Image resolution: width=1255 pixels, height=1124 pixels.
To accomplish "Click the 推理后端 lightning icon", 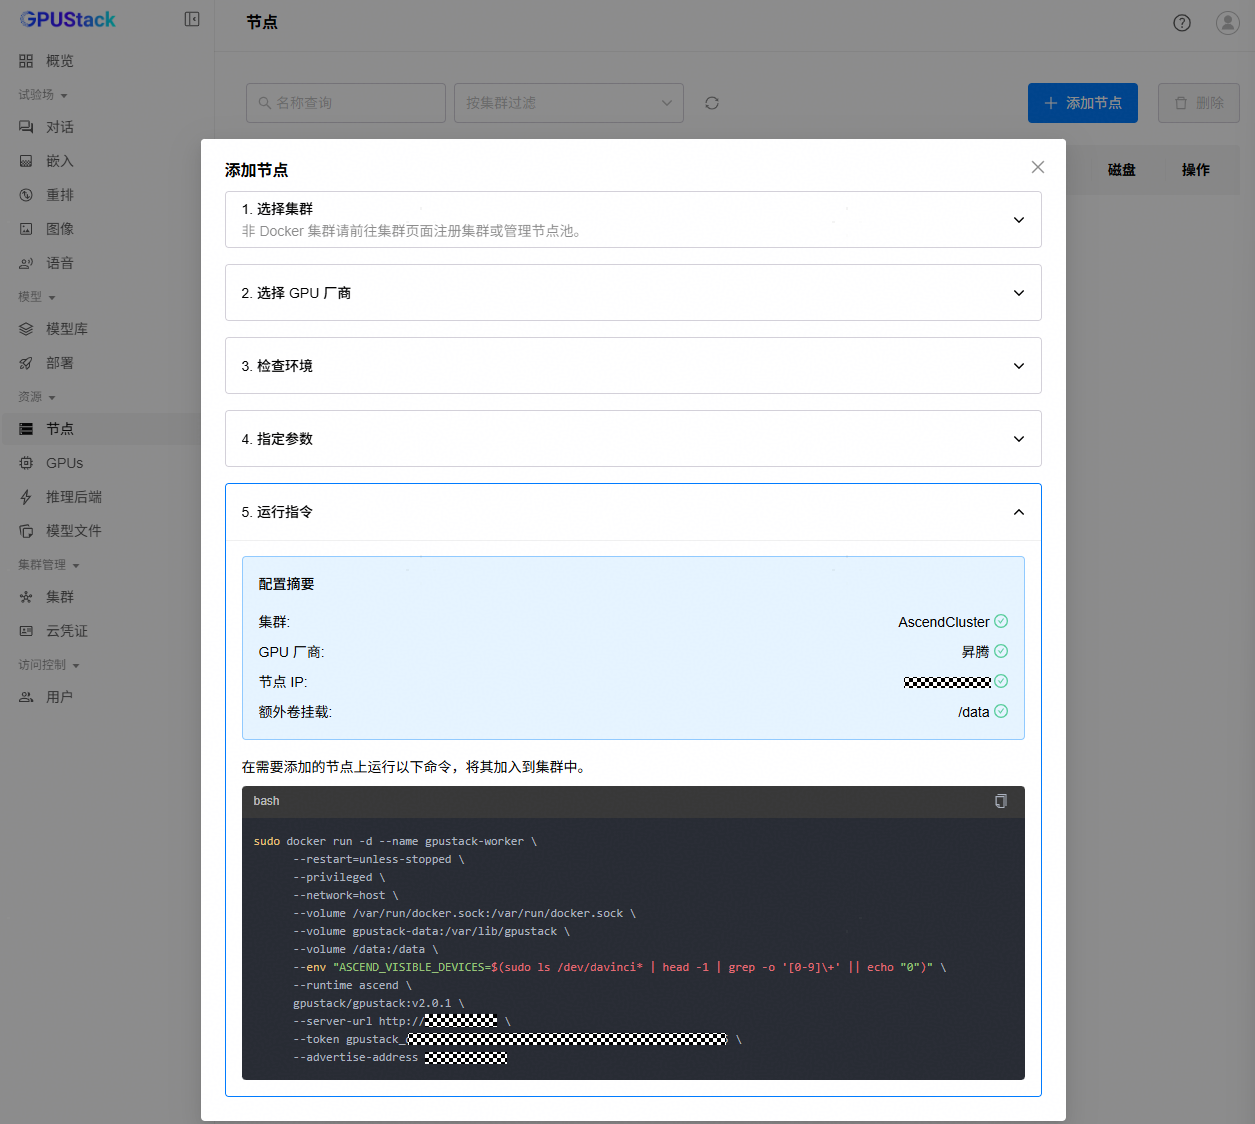I will click(x=26, y=497).
